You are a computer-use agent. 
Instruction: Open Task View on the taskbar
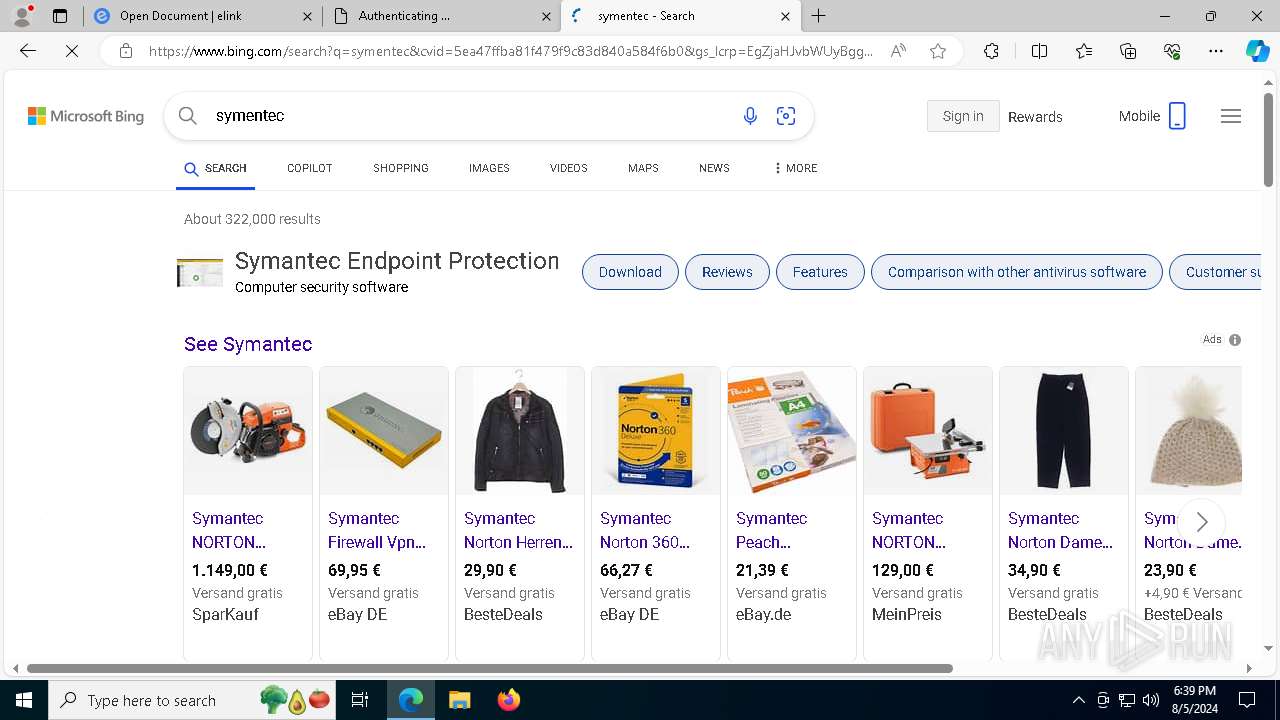pyautogui.click(x=360, y=700)
